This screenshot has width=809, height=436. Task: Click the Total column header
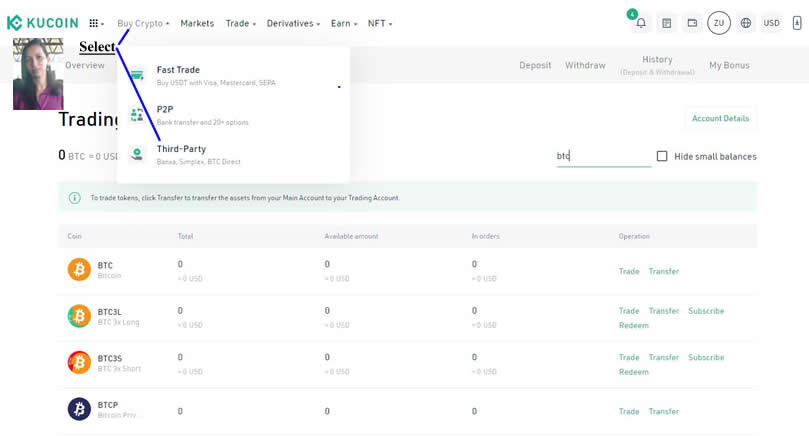[185, 236]
